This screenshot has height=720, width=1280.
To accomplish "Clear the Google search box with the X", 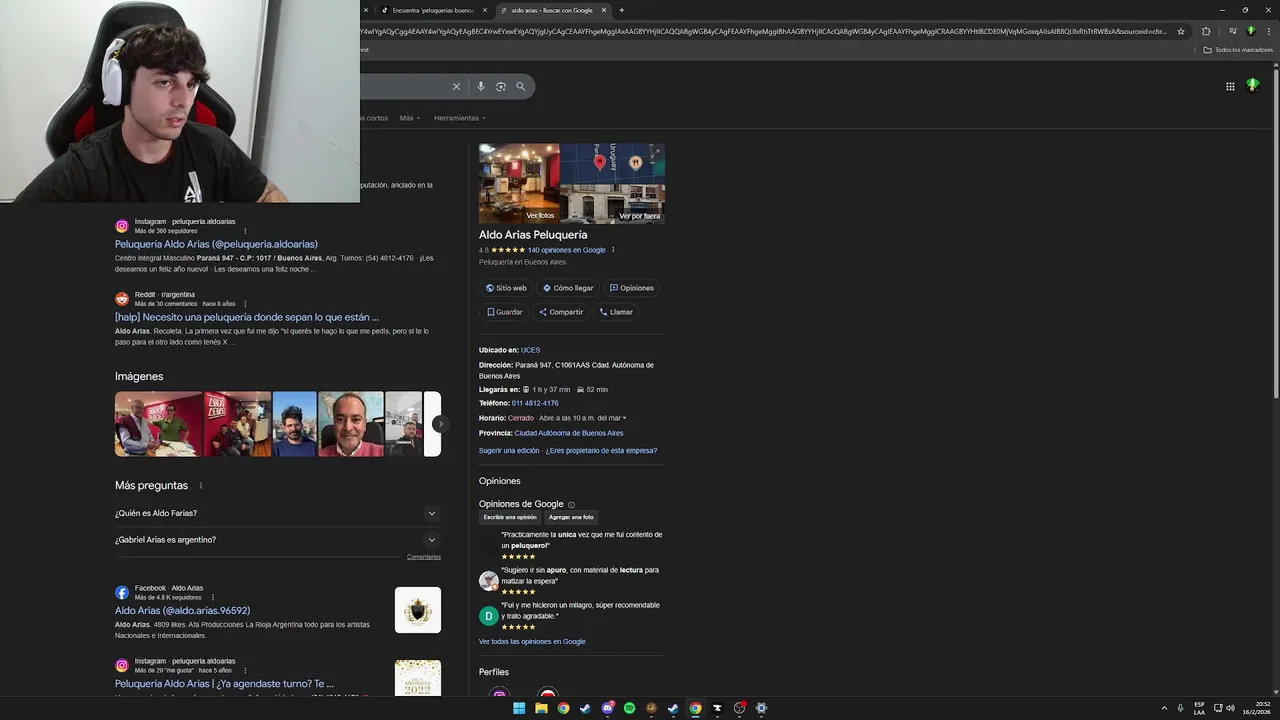I will pyautogui.click(x=456, y=87).
